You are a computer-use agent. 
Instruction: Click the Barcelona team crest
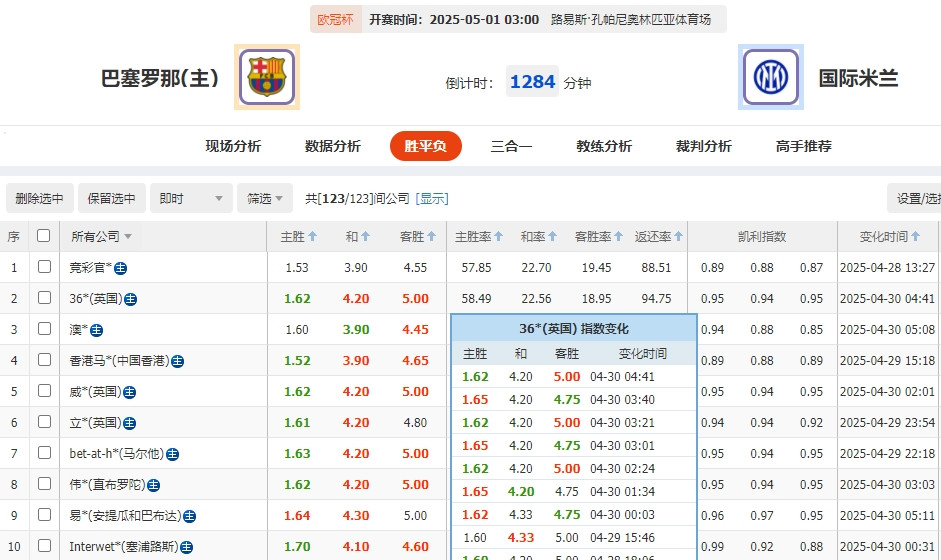click(267, 77)
